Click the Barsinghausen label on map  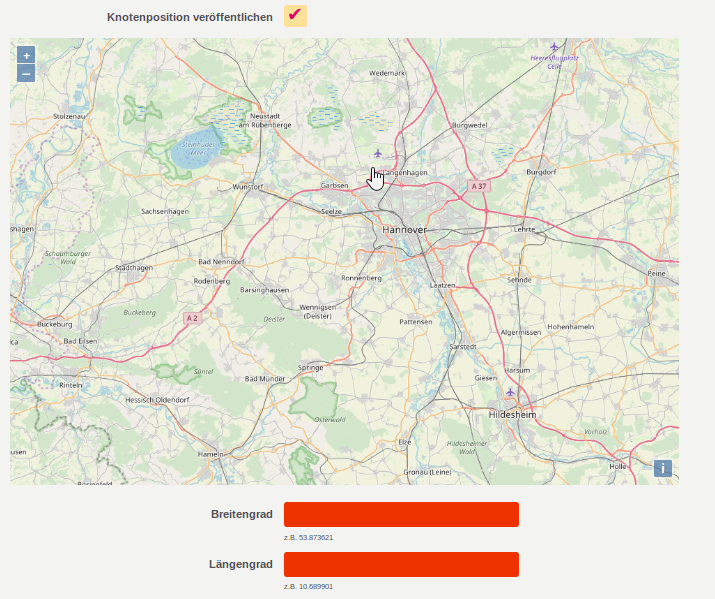[264, 290]
